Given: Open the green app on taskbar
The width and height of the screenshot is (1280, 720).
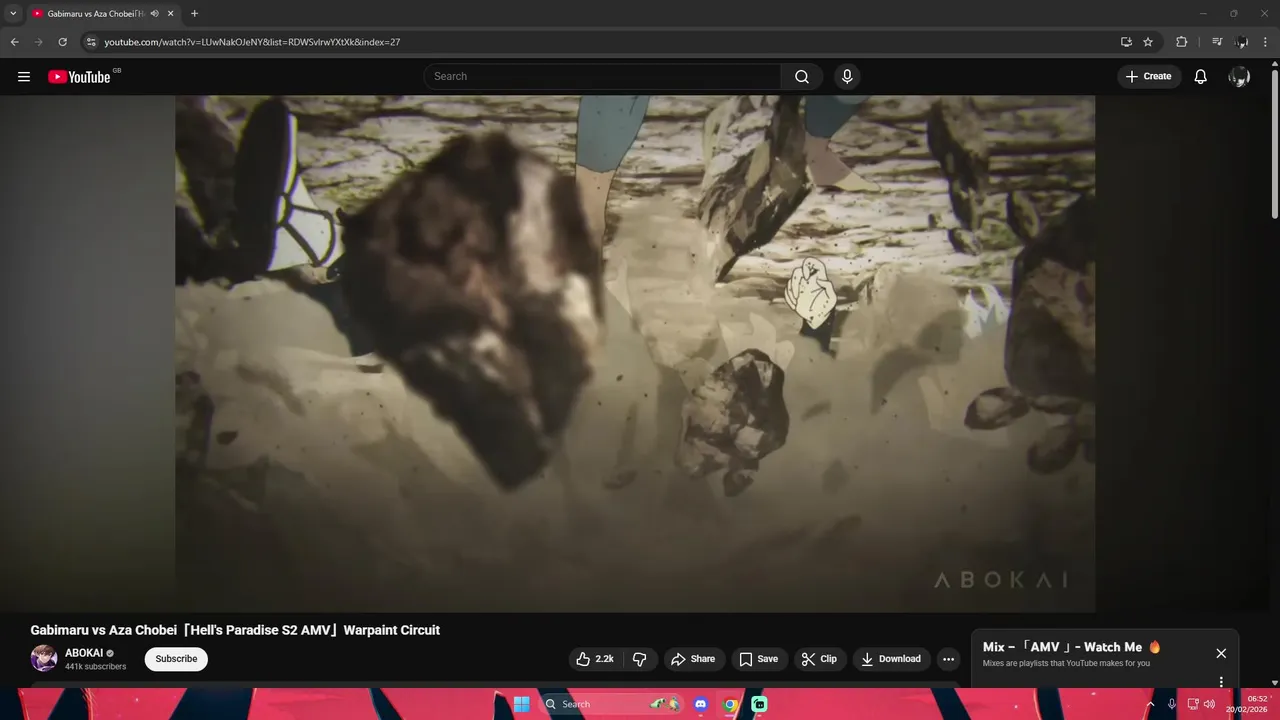Looking at the screenshot, I should [x=759, y=704].
